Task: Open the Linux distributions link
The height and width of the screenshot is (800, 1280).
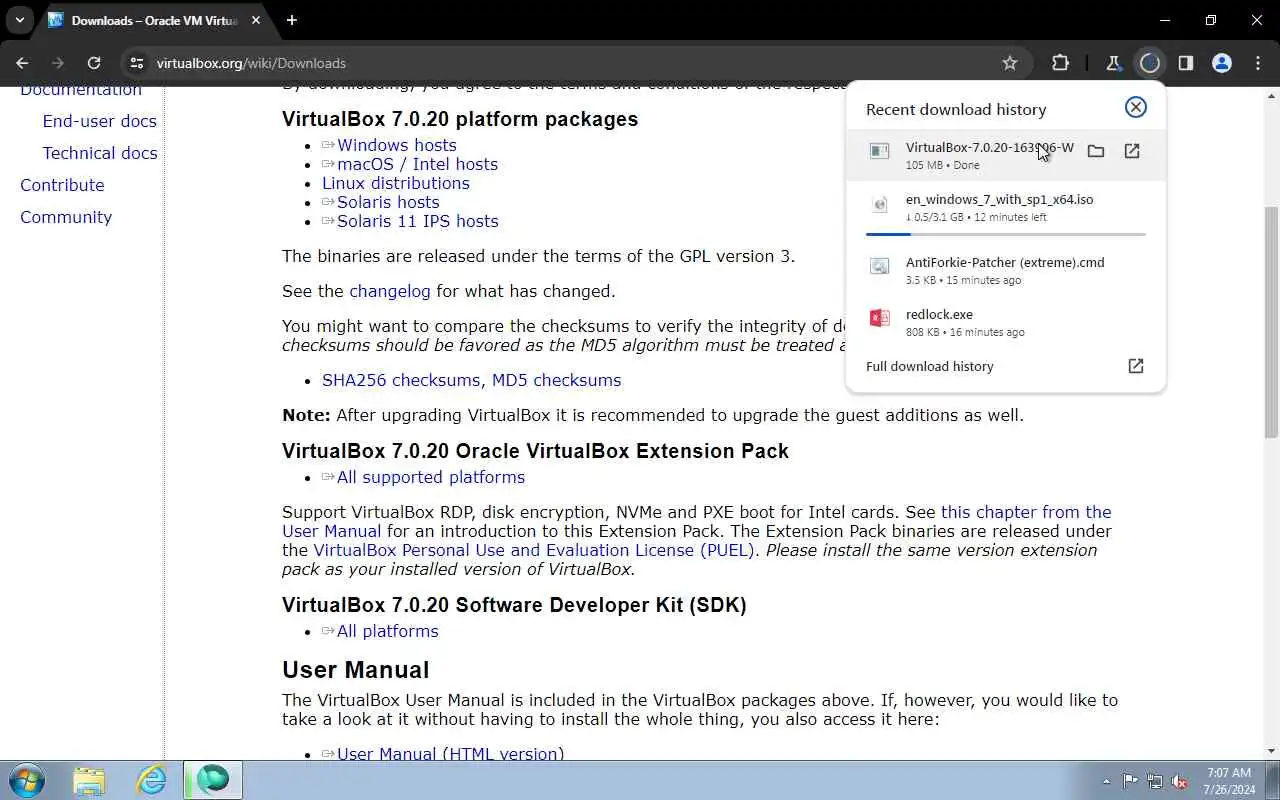Action: click(395, 183)
